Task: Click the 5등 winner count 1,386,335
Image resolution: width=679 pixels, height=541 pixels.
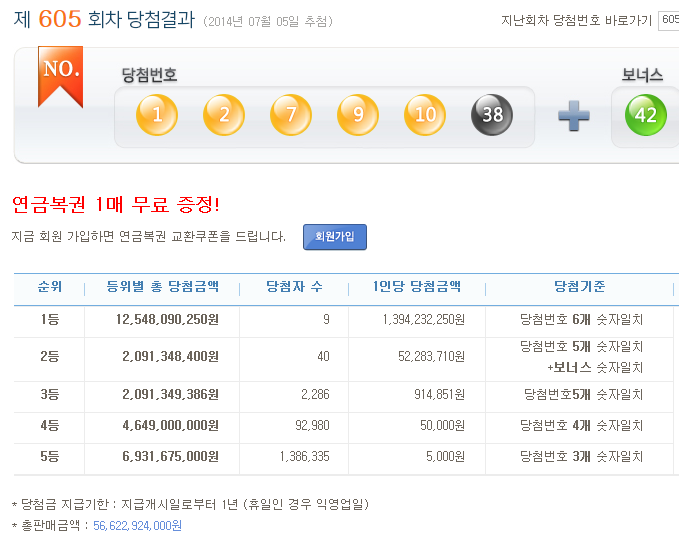Action: coord(305,457)
